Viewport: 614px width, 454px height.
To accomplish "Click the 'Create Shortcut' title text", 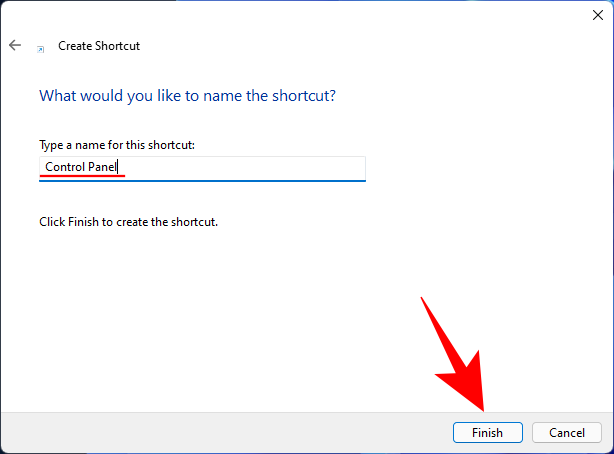I will click(x=99, y=46).
